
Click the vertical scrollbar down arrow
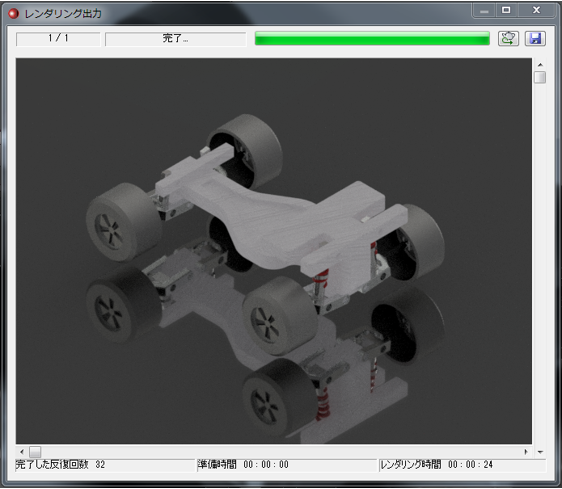click(x=540, y=452)
